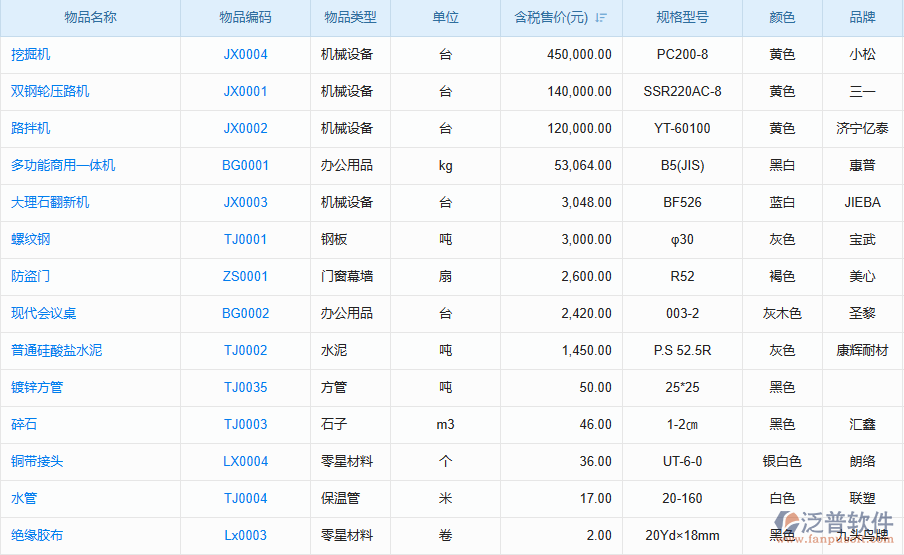Click item code TJ0035
This screenshot has width=904, height=555.
[x=245, y=388]
